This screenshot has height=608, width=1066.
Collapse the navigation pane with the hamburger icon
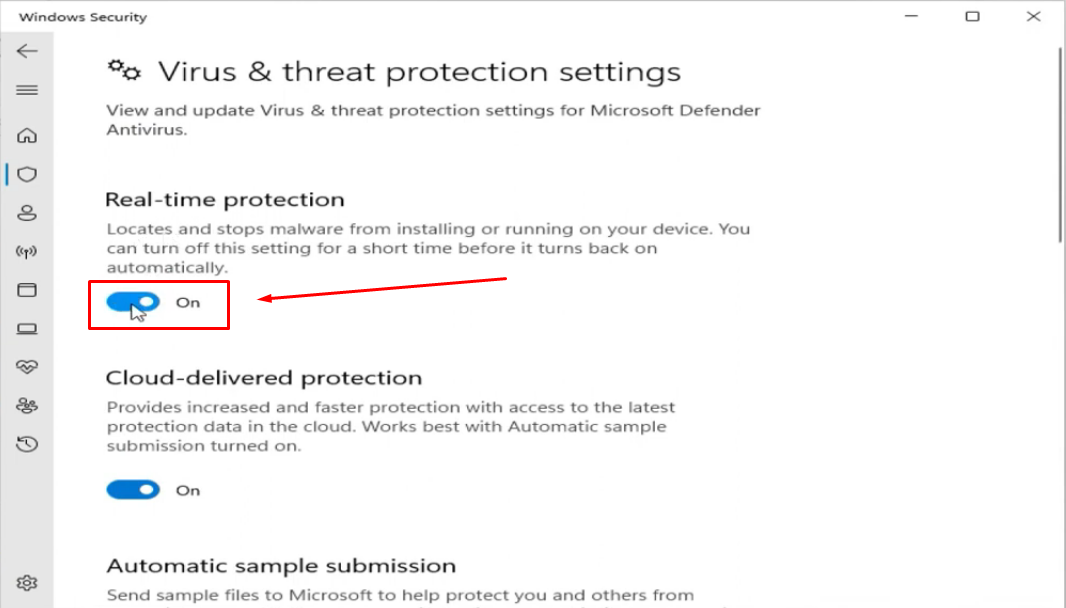tap(27, 90)
